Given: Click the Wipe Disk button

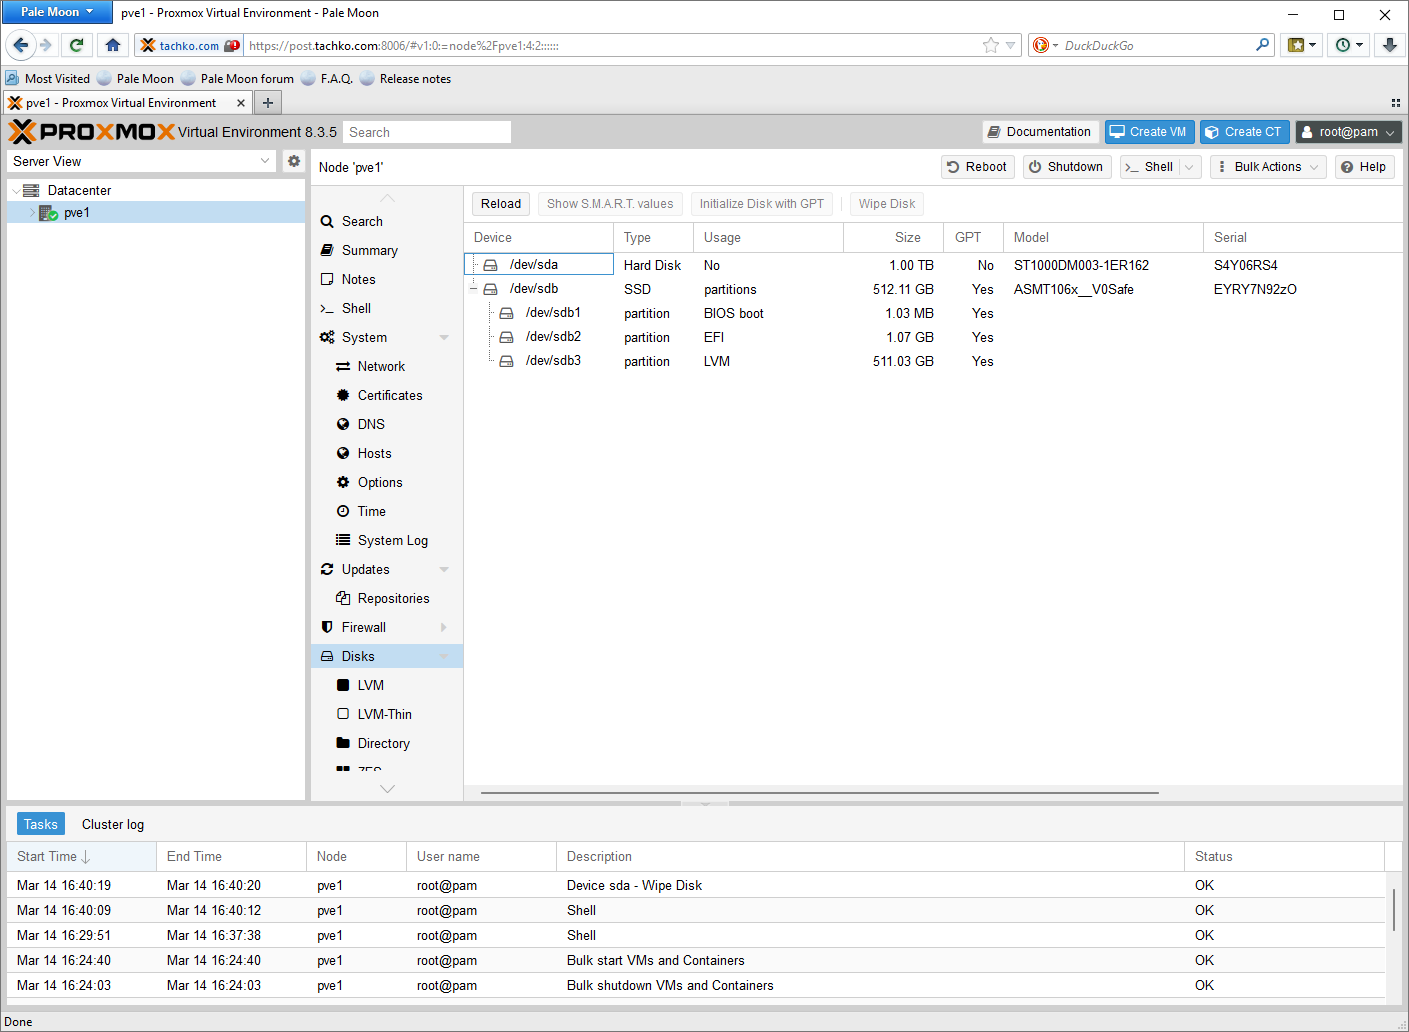Looking at the screenshot, I should [887, 204].
